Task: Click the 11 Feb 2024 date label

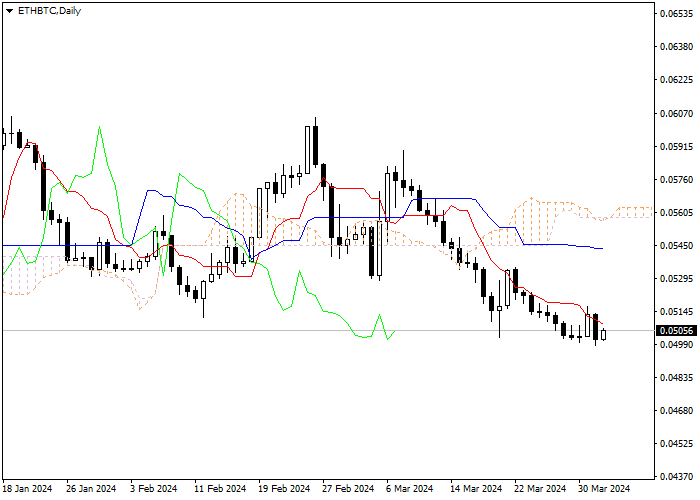Action: (x=220, y=489)
